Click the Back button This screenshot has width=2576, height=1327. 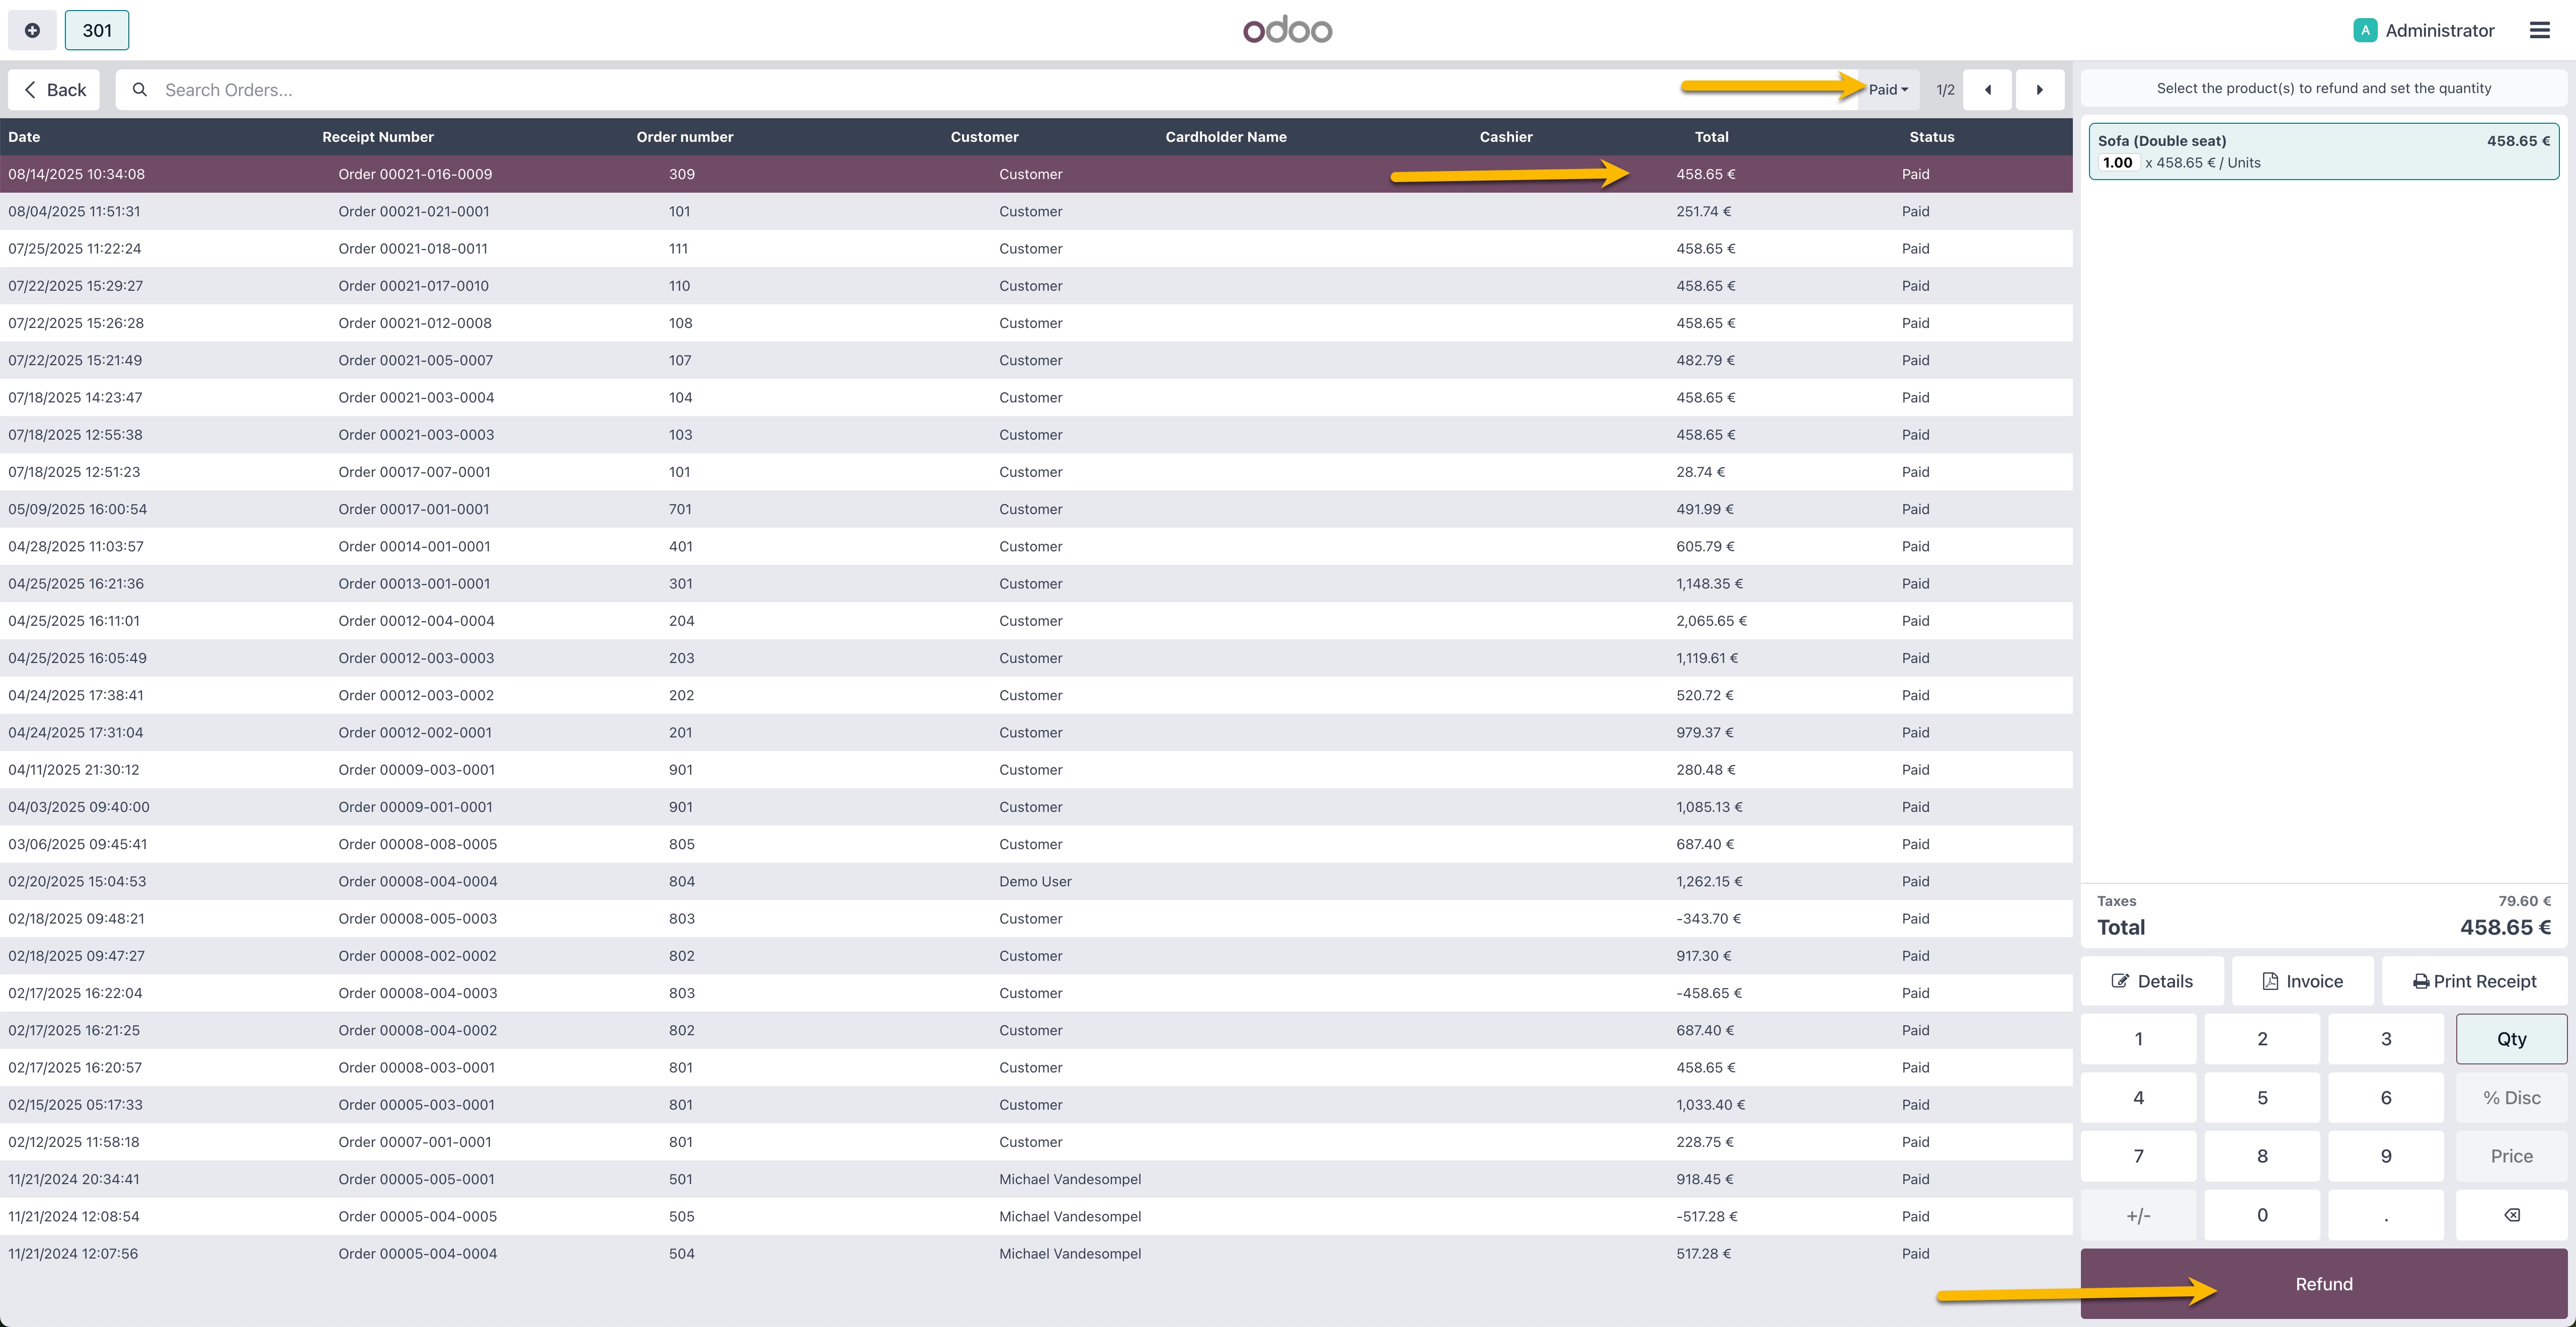(x=54, y=90)
